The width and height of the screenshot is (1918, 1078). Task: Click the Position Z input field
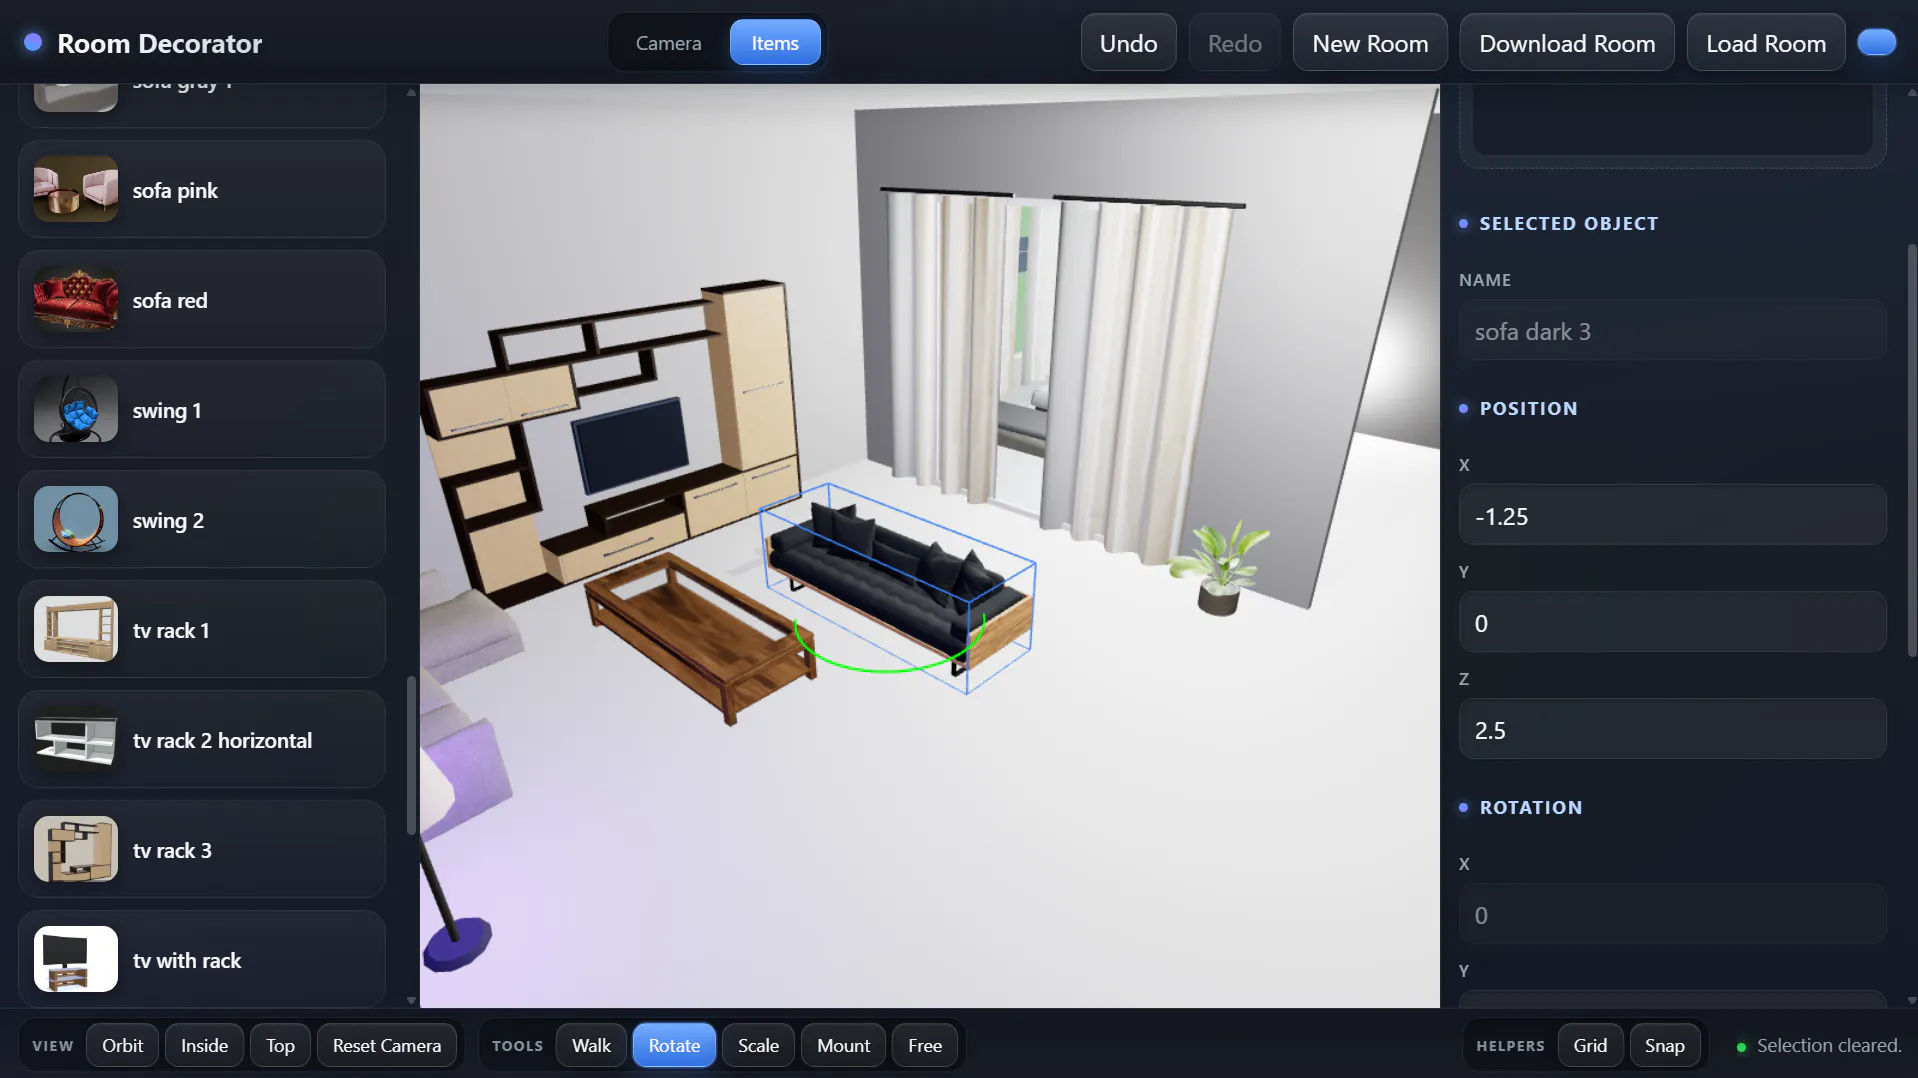coord(1672,730)
